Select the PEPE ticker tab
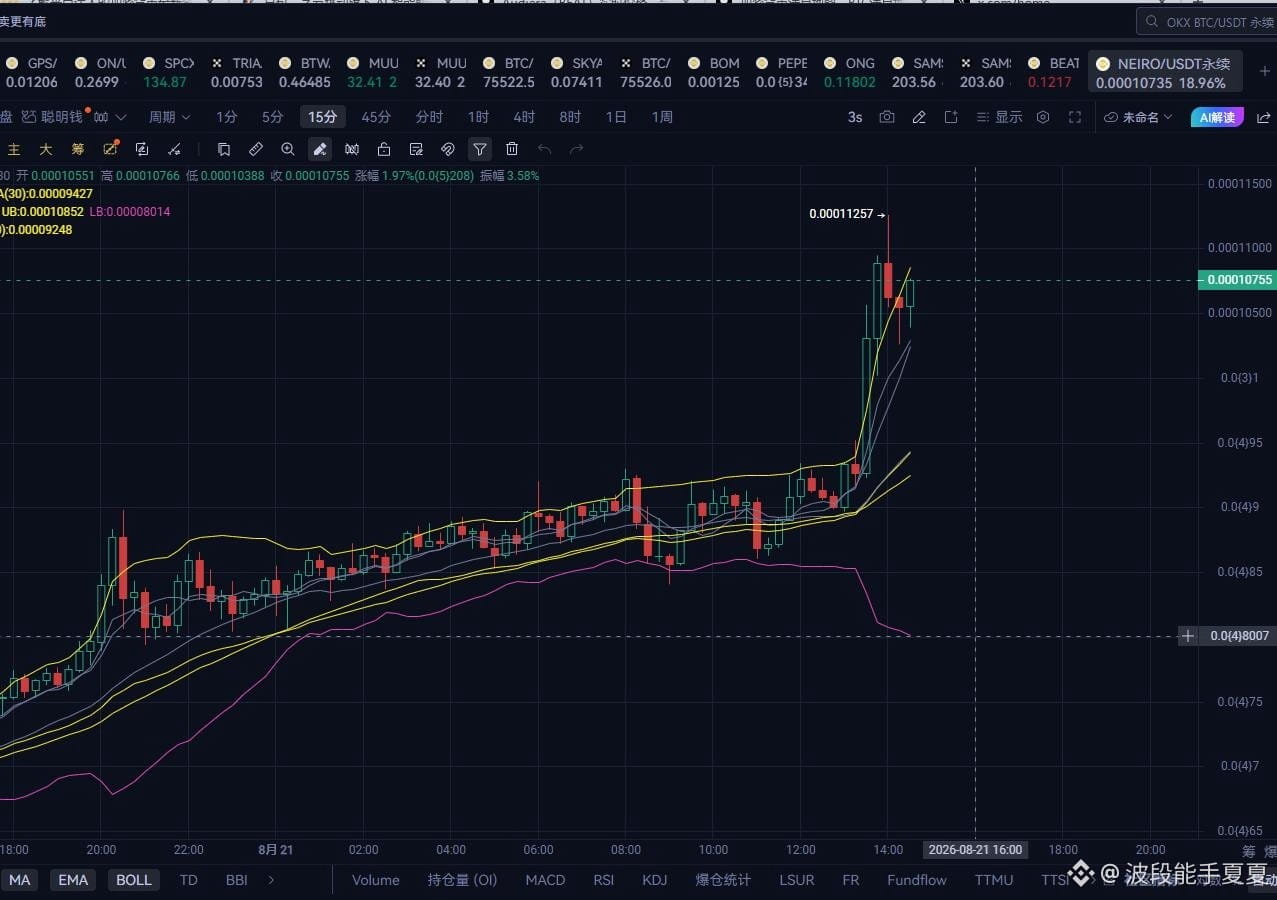Screen dimensions: 1277x900 pyautogui.click(x=781, y=72)
